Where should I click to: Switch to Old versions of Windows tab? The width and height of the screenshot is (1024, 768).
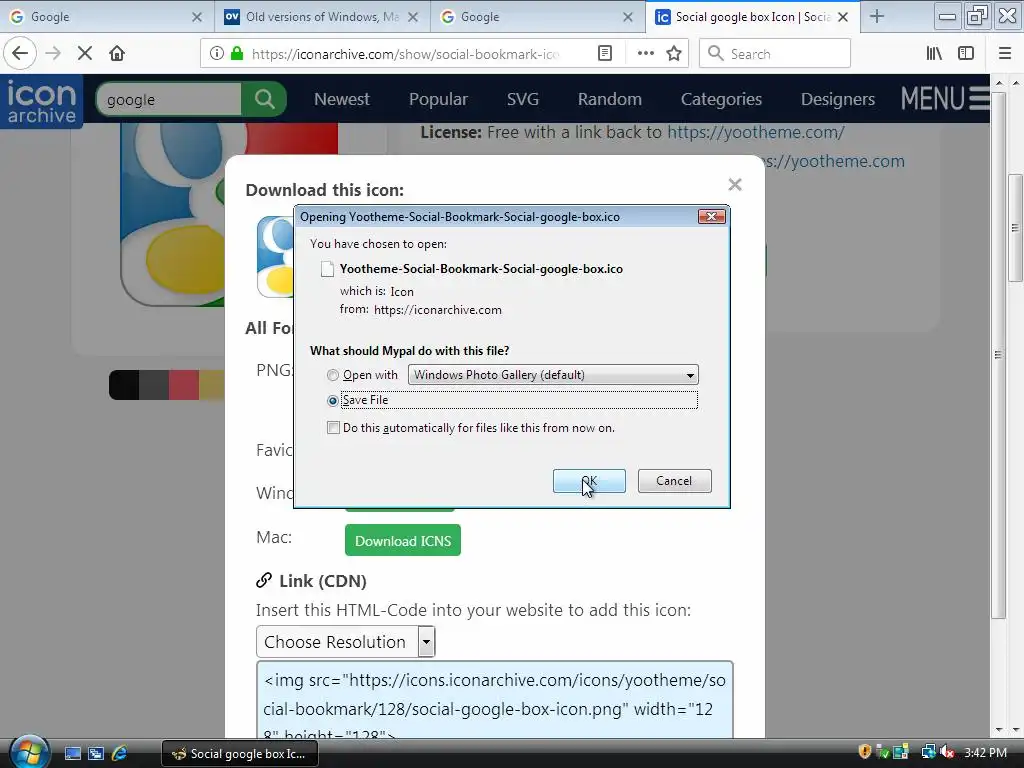click(322, 17)
